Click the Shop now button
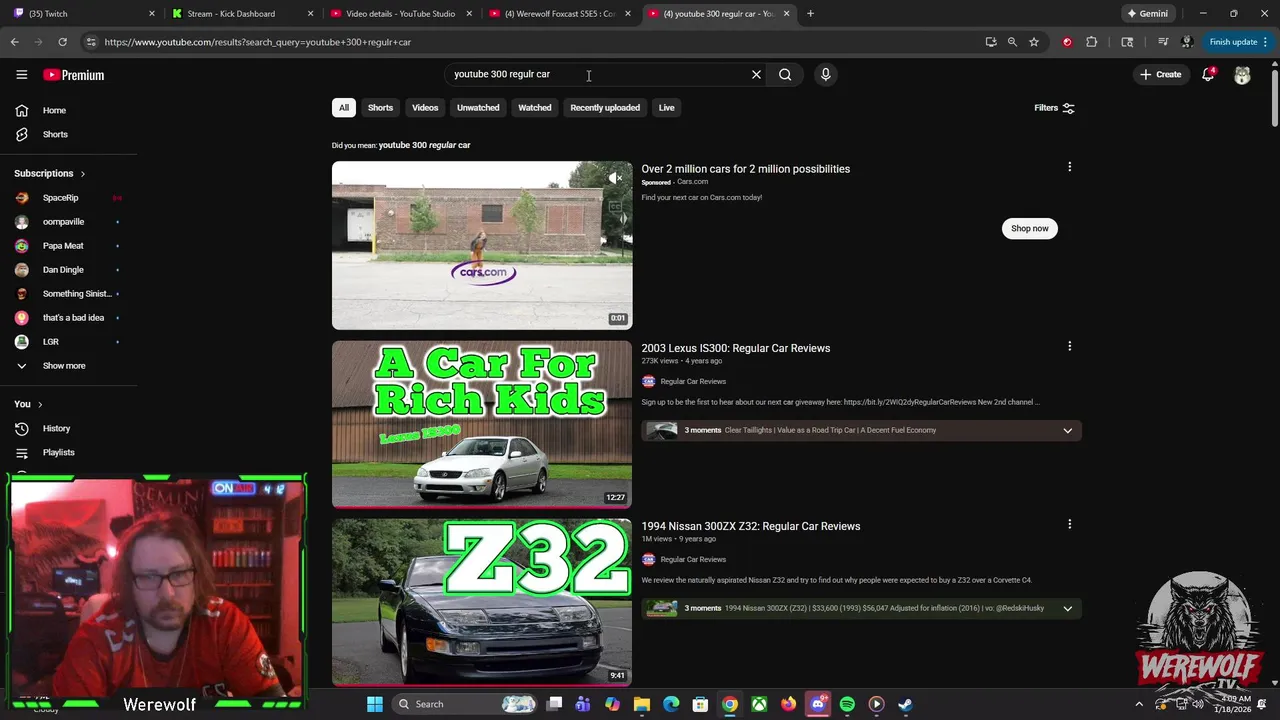Image resolution: width=1280 pixels, height=720 pixels. coord(1029,228)
